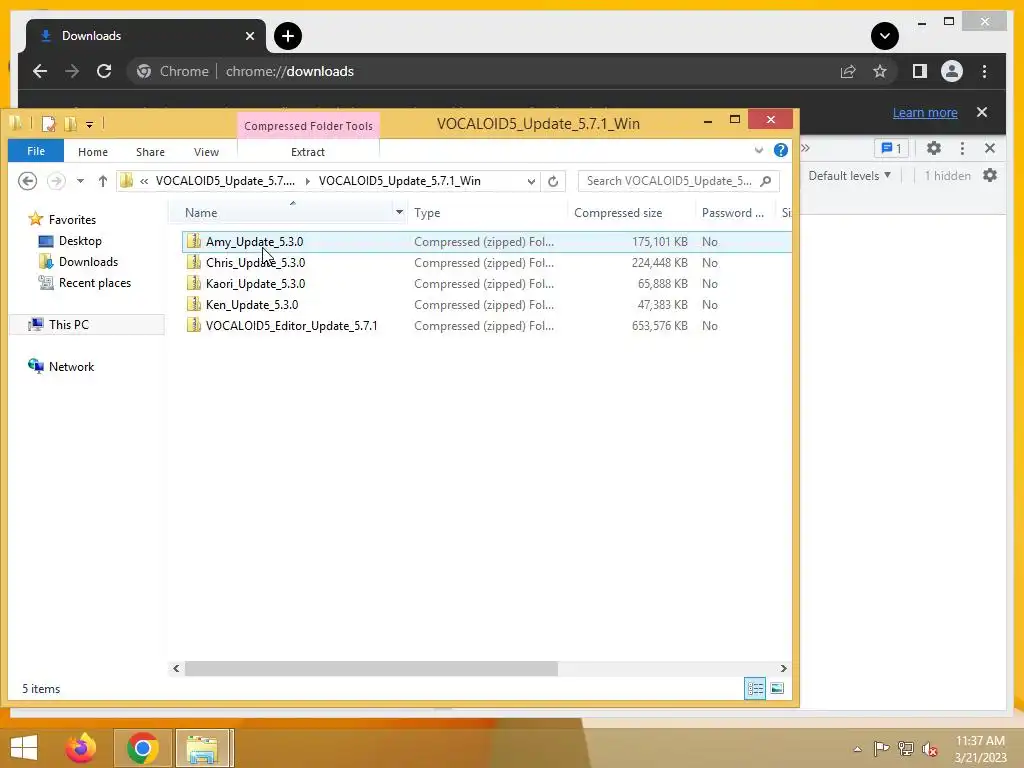Share this page in Chrome

848,71
